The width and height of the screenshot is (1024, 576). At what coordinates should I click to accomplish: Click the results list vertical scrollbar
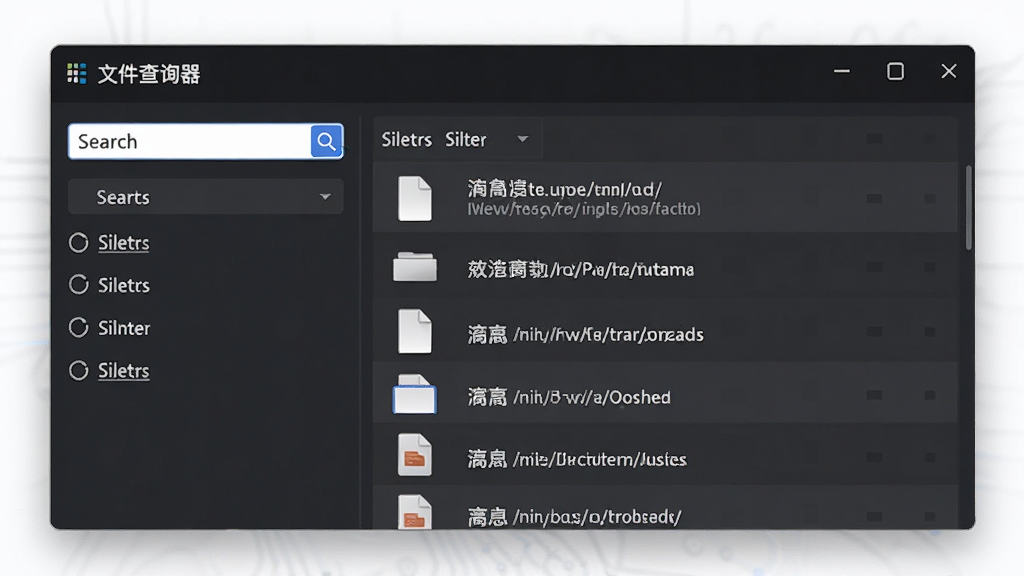968,208
